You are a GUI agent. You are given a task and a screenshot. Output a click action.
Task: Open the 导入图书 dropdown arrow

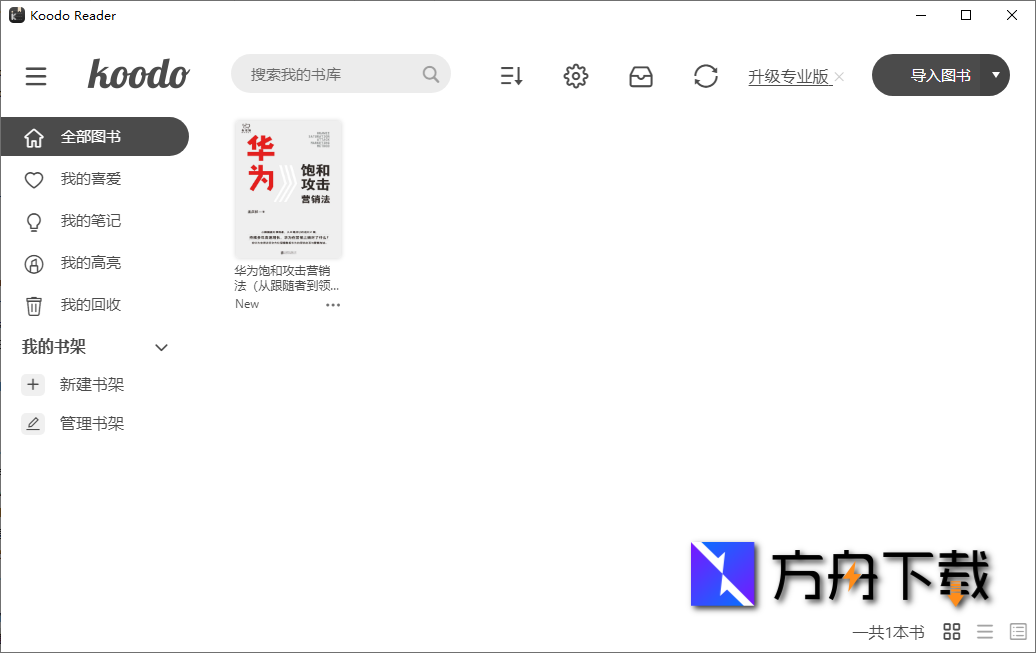[x=996, y=75]
